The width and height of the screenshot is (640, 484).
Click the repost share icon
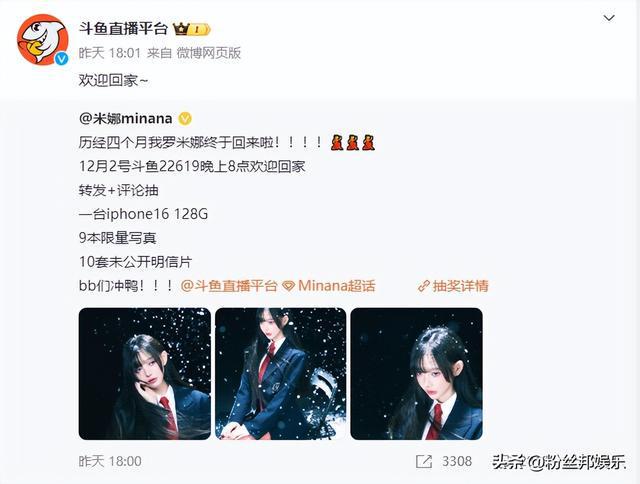424,462
